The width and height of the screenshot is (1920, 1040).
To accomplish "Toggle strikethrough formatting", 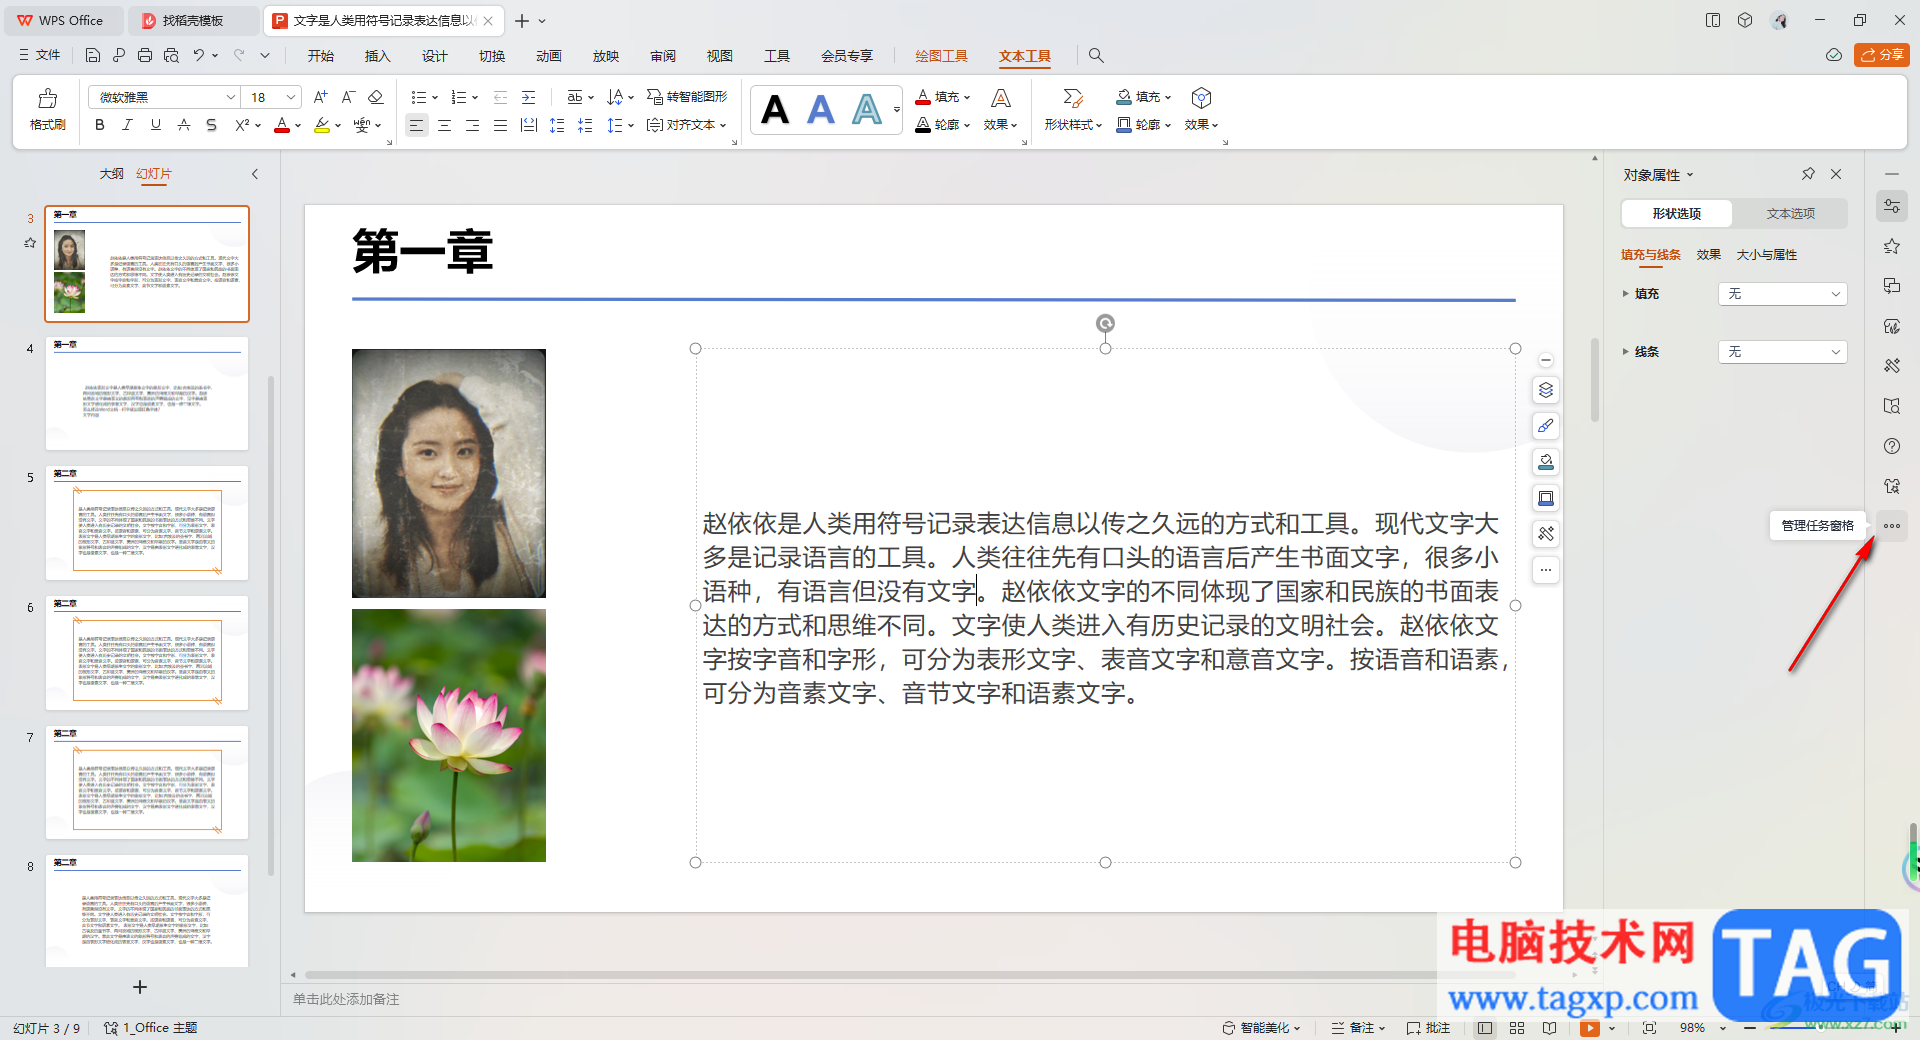I will [183, 125].
